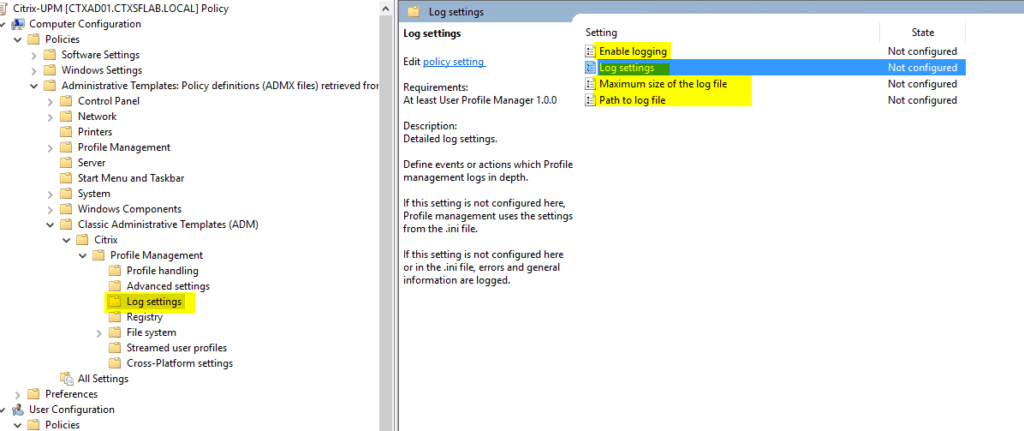Click the Enable logging policy icon
The image size is (1024, 431).
(590, 51)
